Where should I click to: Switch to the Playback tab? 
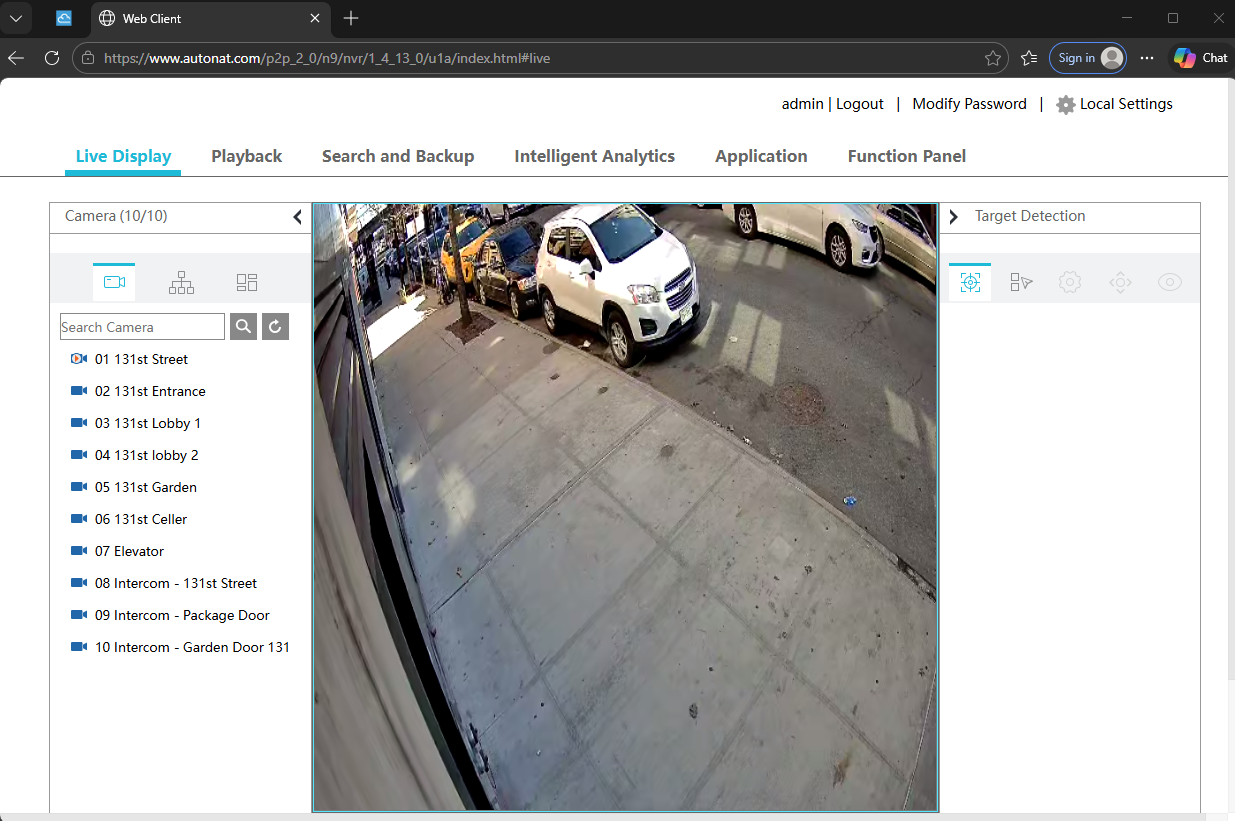coord(246,156)
